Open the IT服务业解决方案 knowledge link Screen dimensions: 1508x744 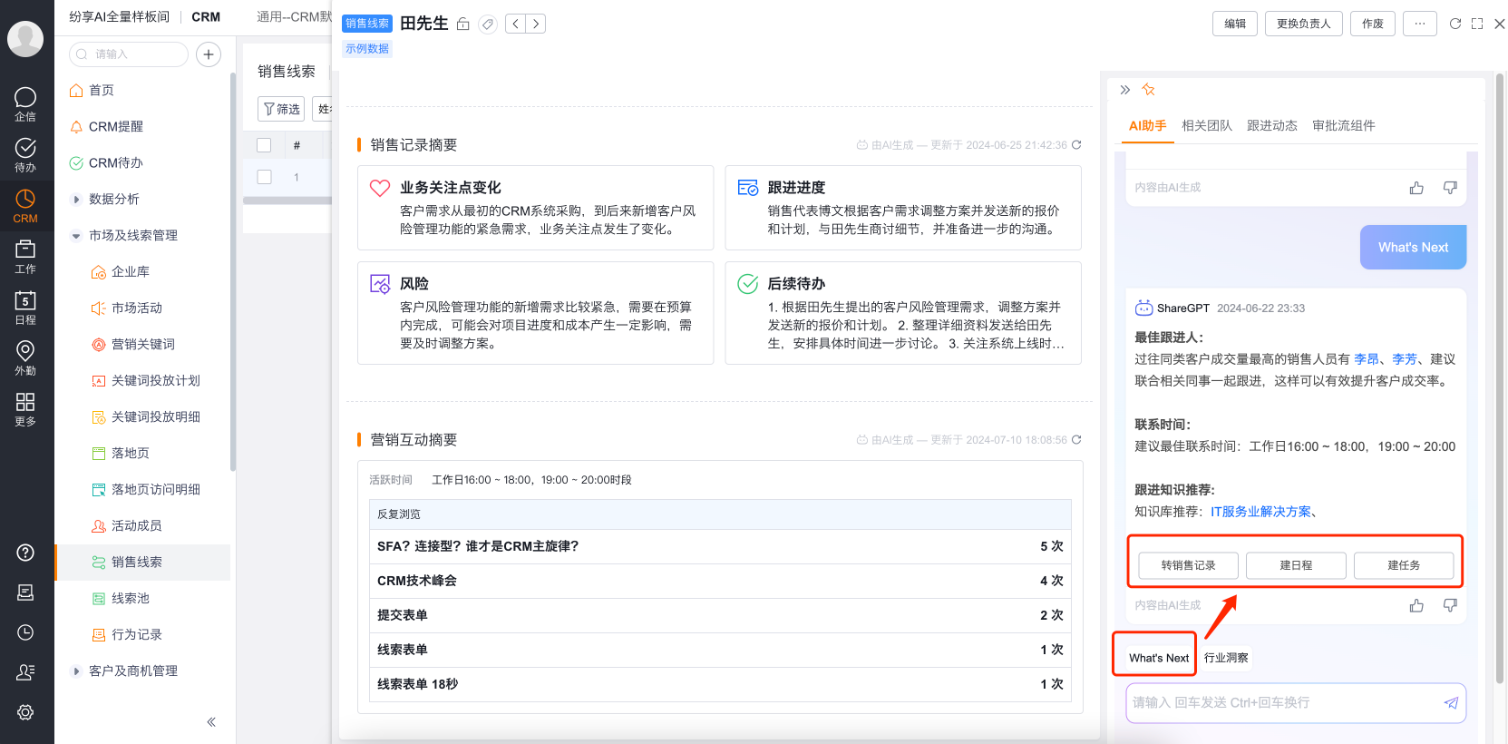point(1259,512)
